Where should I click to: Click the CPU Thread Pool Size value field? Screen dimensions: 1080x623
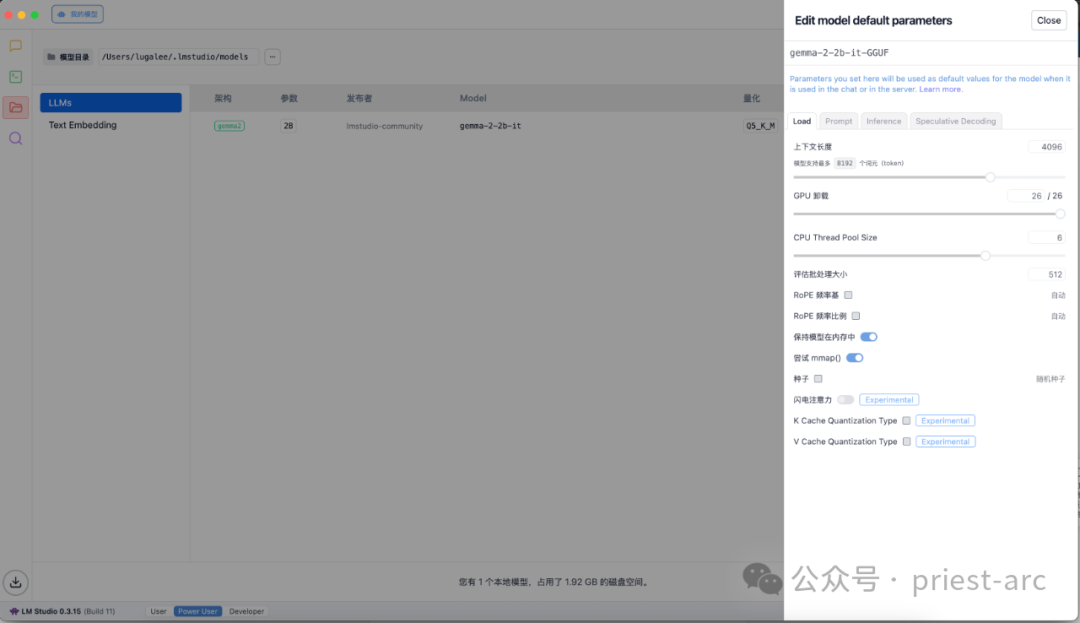tap(1046, 237)
